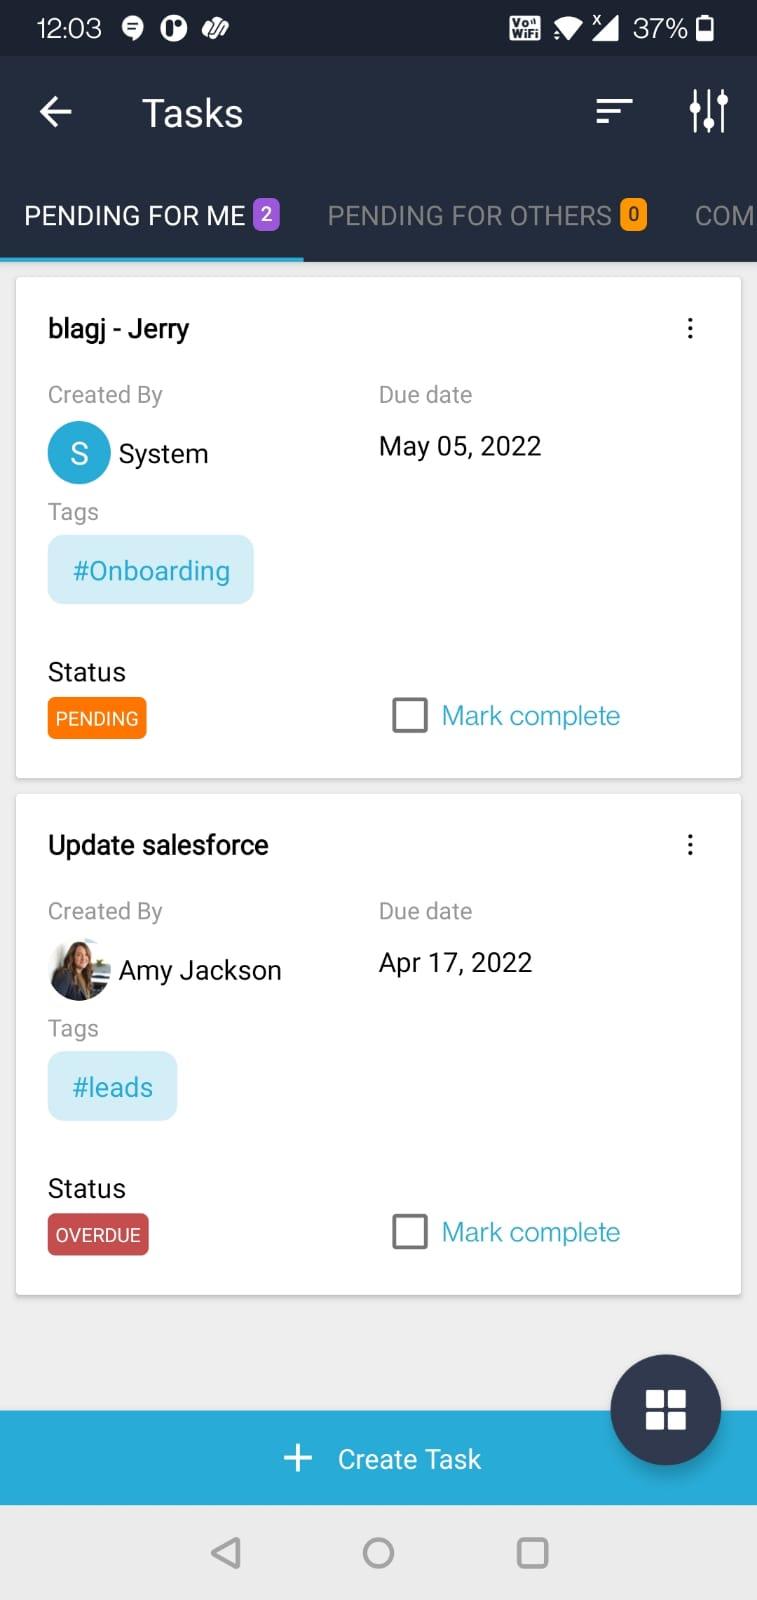This screenshot has height=1600, width=757.
Task: Tap Android home navigation button
Action: coord(378,1552)
